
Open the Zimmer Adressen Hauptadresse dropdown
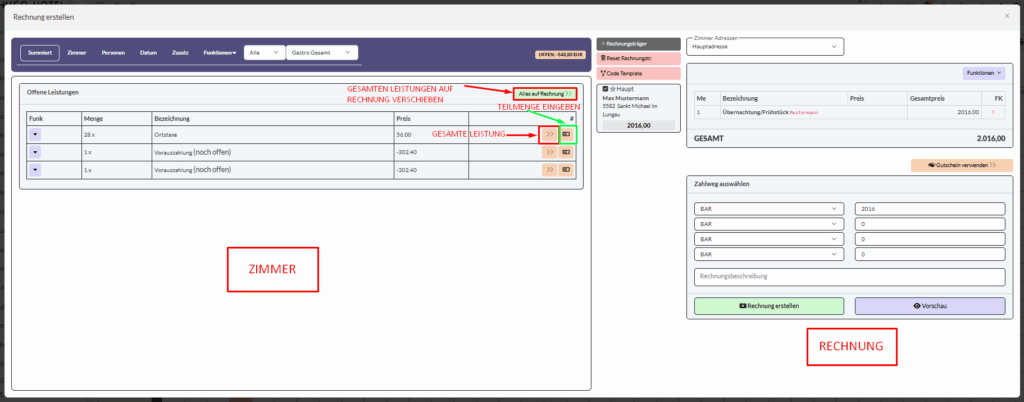(764, 47)
